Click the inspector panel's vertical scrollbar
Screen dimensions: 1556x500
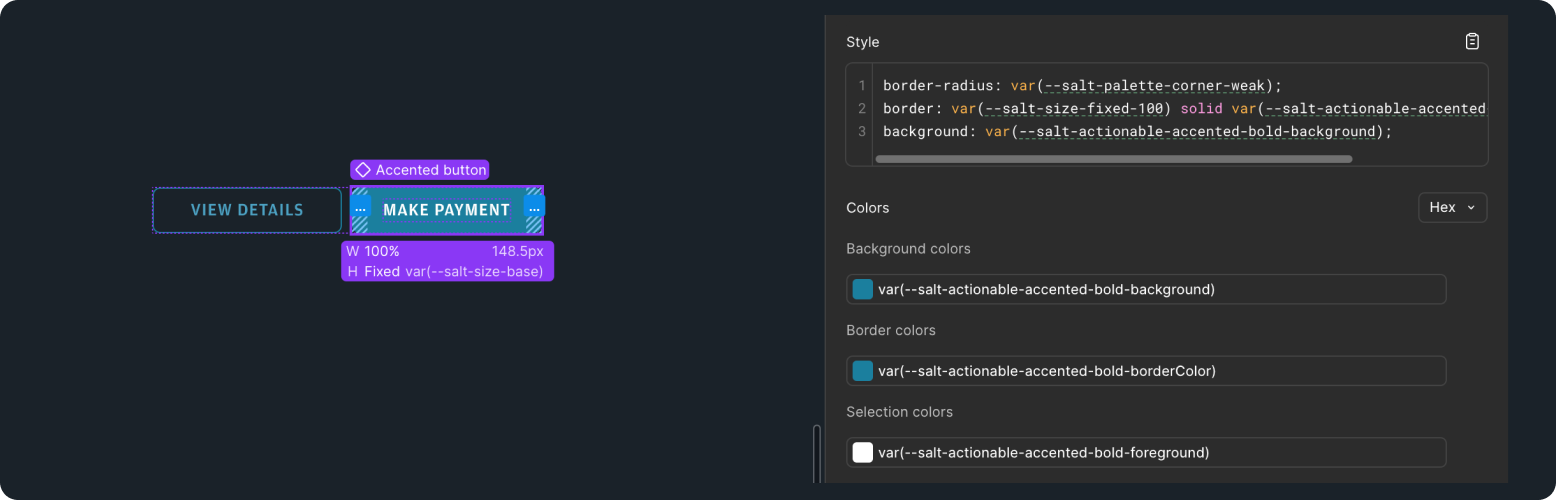coord(817,455)
